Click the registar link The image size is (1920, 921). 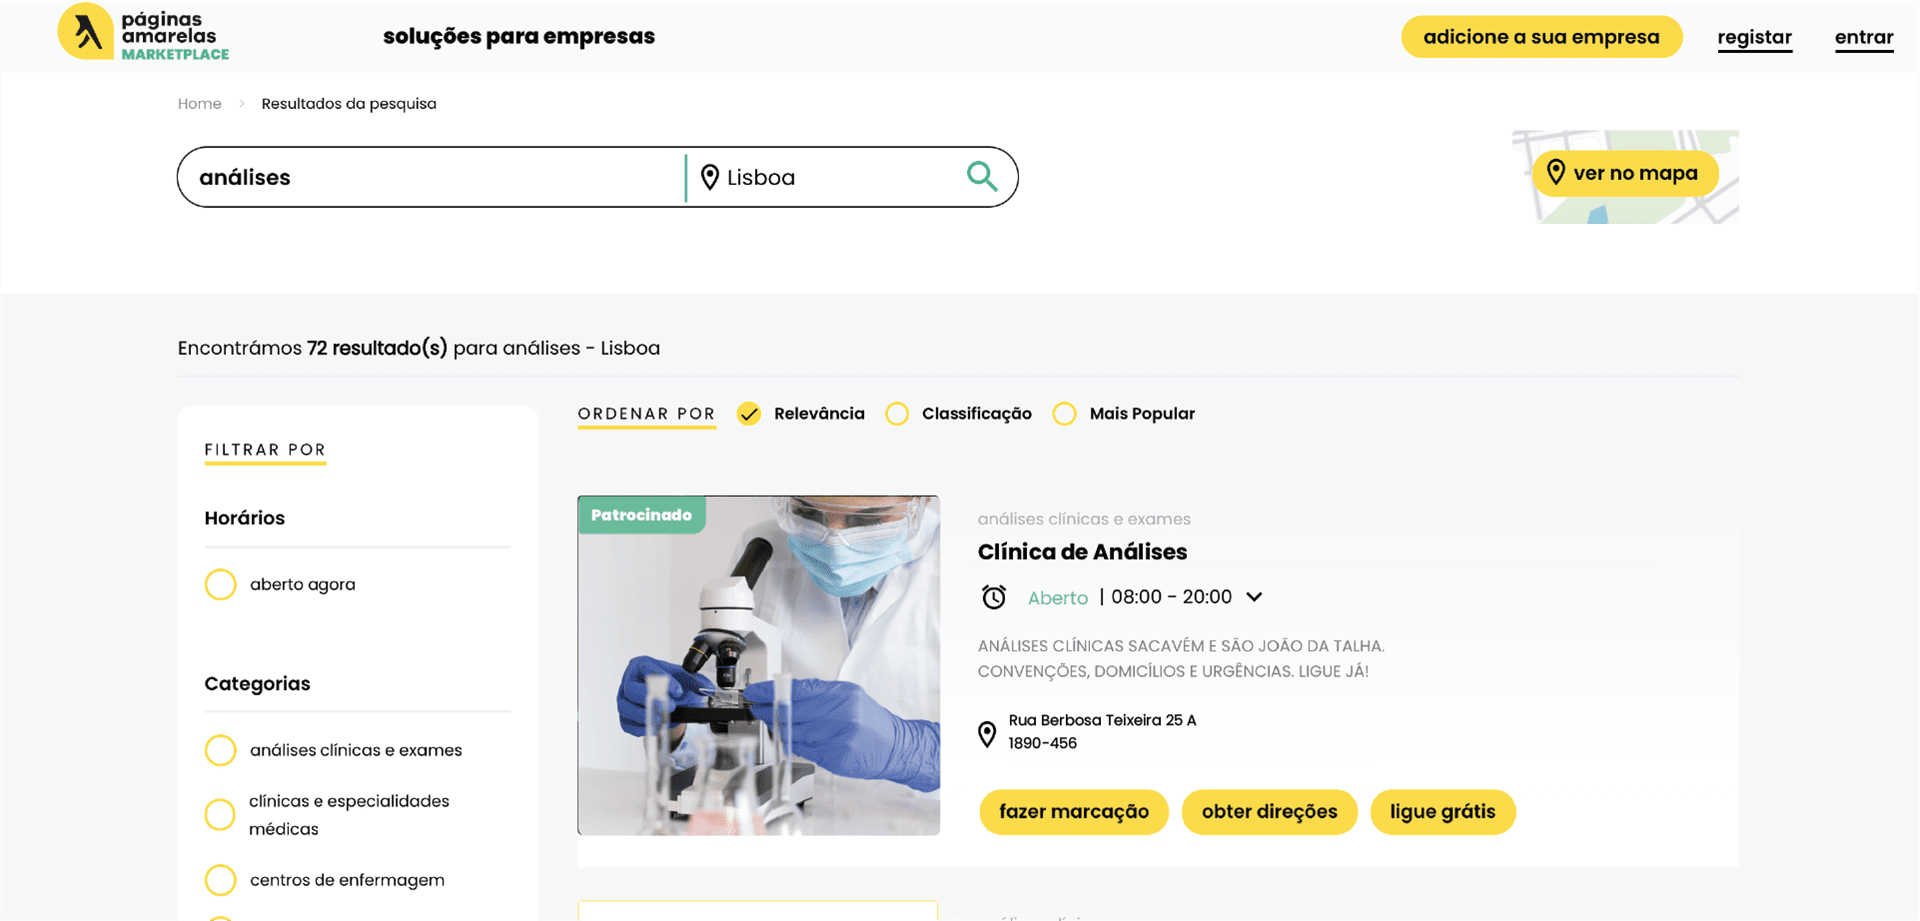pos(1754,38)
